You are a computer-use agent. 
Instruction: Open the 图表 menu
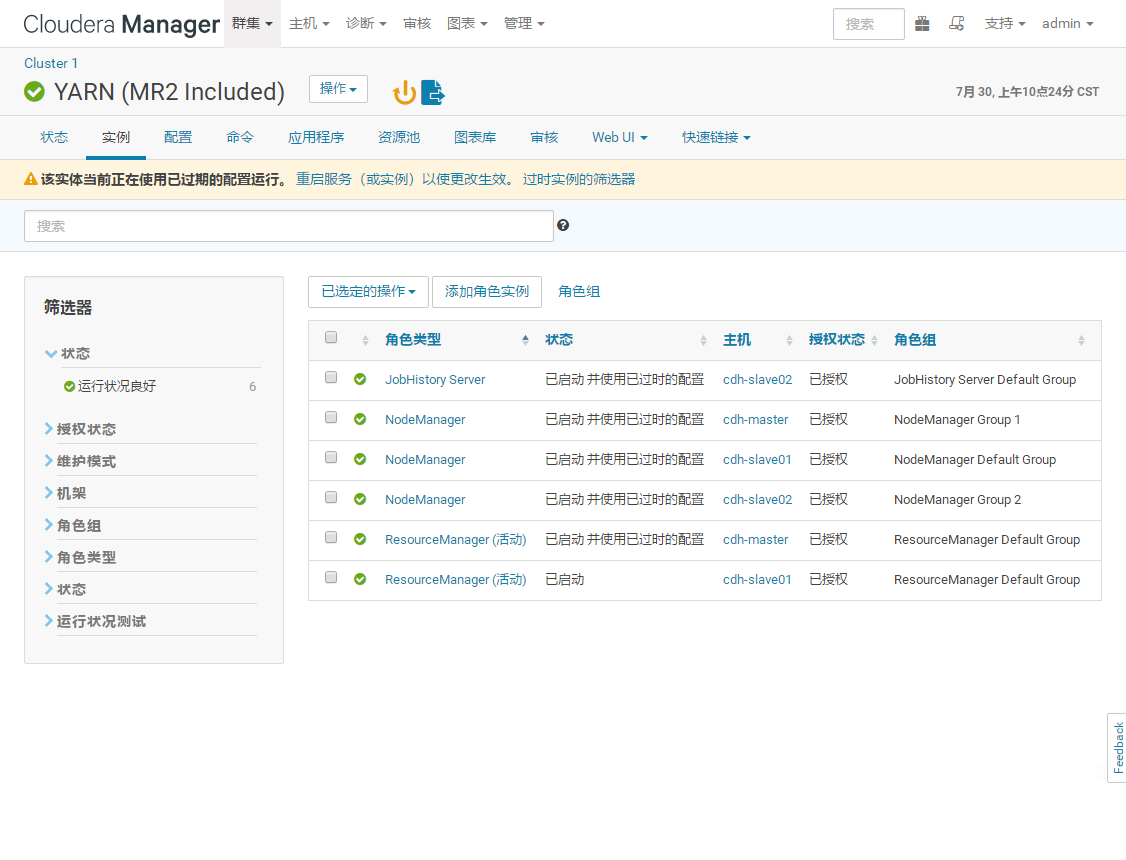click(x=467, y=24)
